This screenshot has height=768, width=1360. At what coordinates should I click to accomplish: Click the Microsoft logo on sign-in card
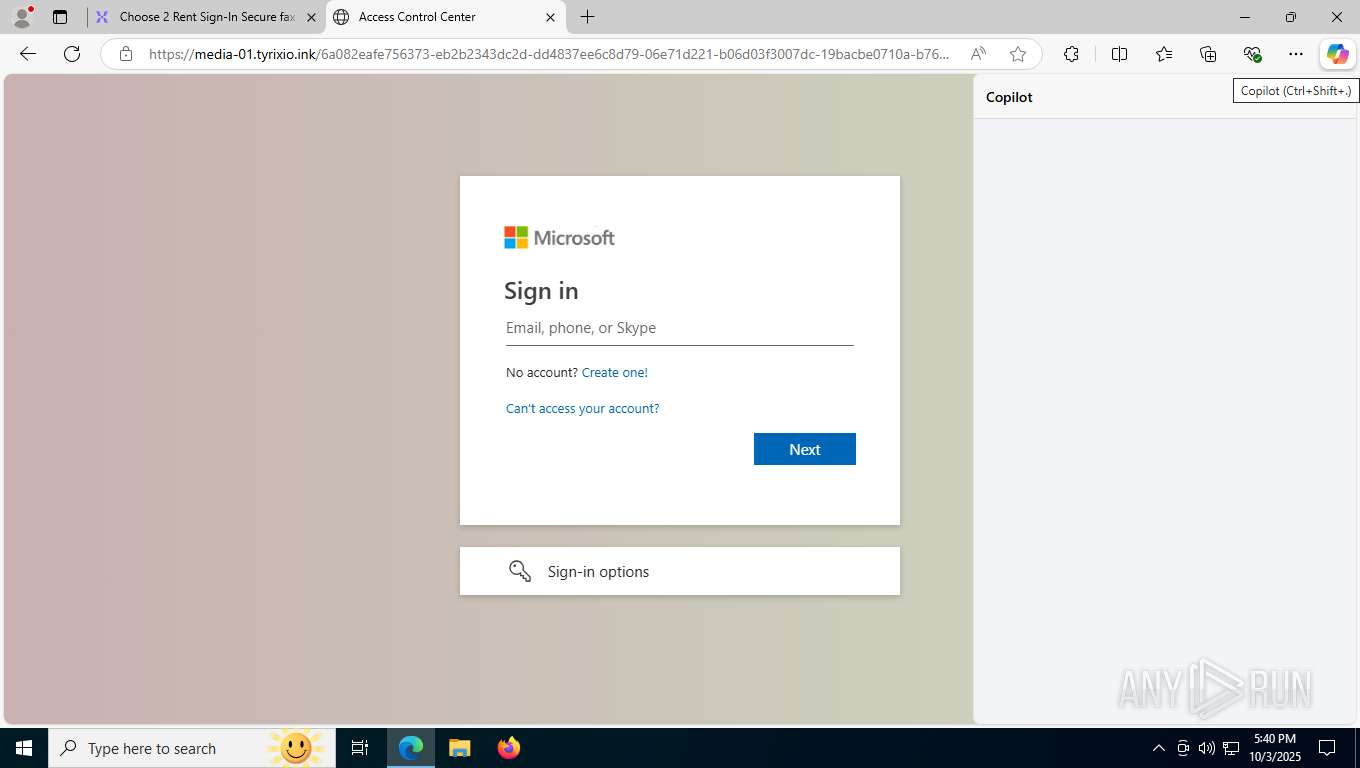[x=559, y=237]
